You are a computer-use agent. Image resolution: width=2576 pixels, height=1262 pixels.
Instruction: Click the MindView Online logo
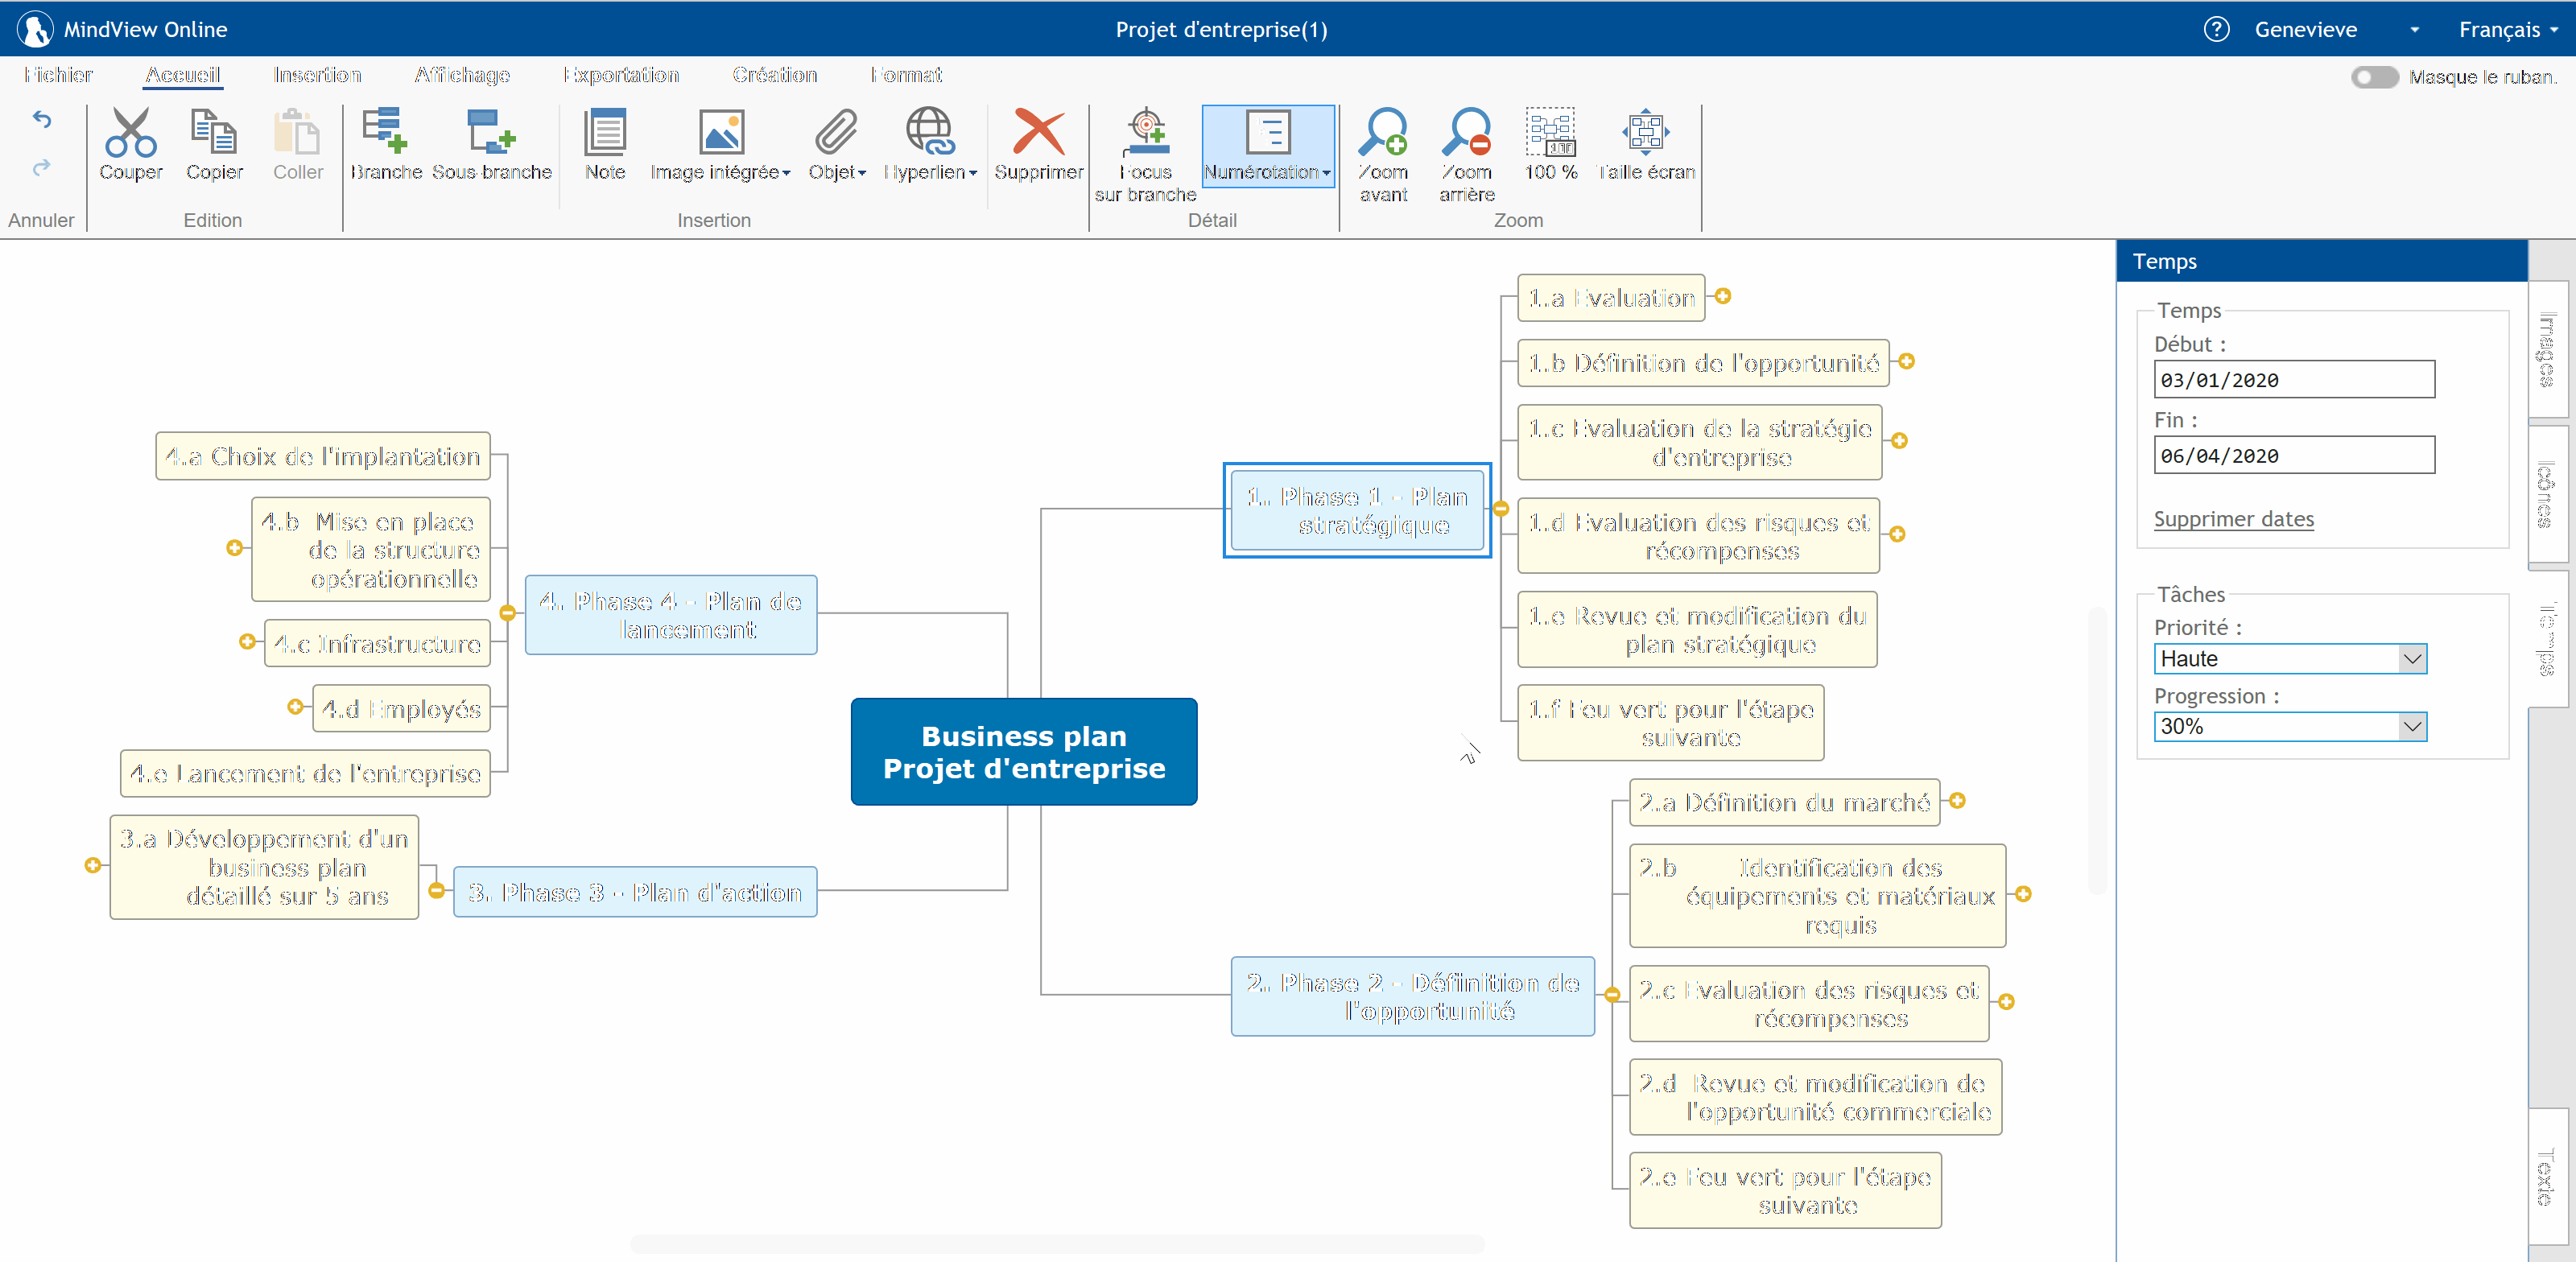35,29
